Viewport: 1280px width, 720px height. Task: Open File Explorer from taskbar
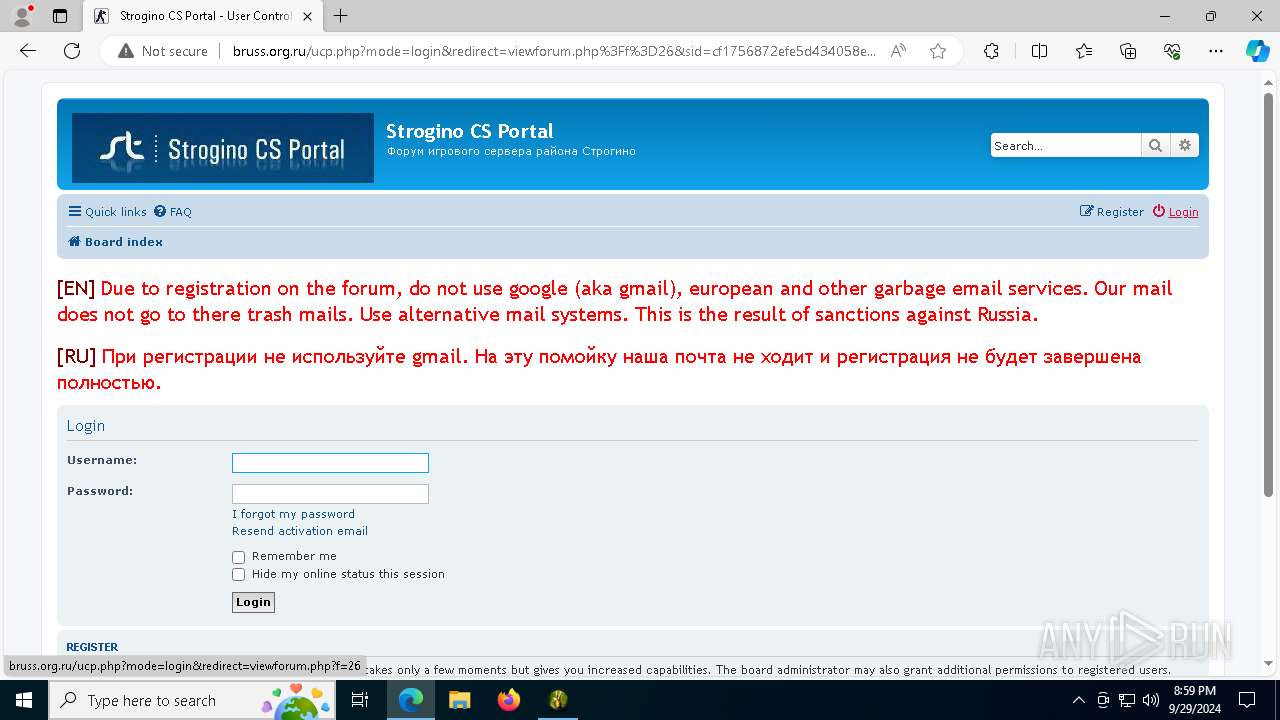coord(459,700)
